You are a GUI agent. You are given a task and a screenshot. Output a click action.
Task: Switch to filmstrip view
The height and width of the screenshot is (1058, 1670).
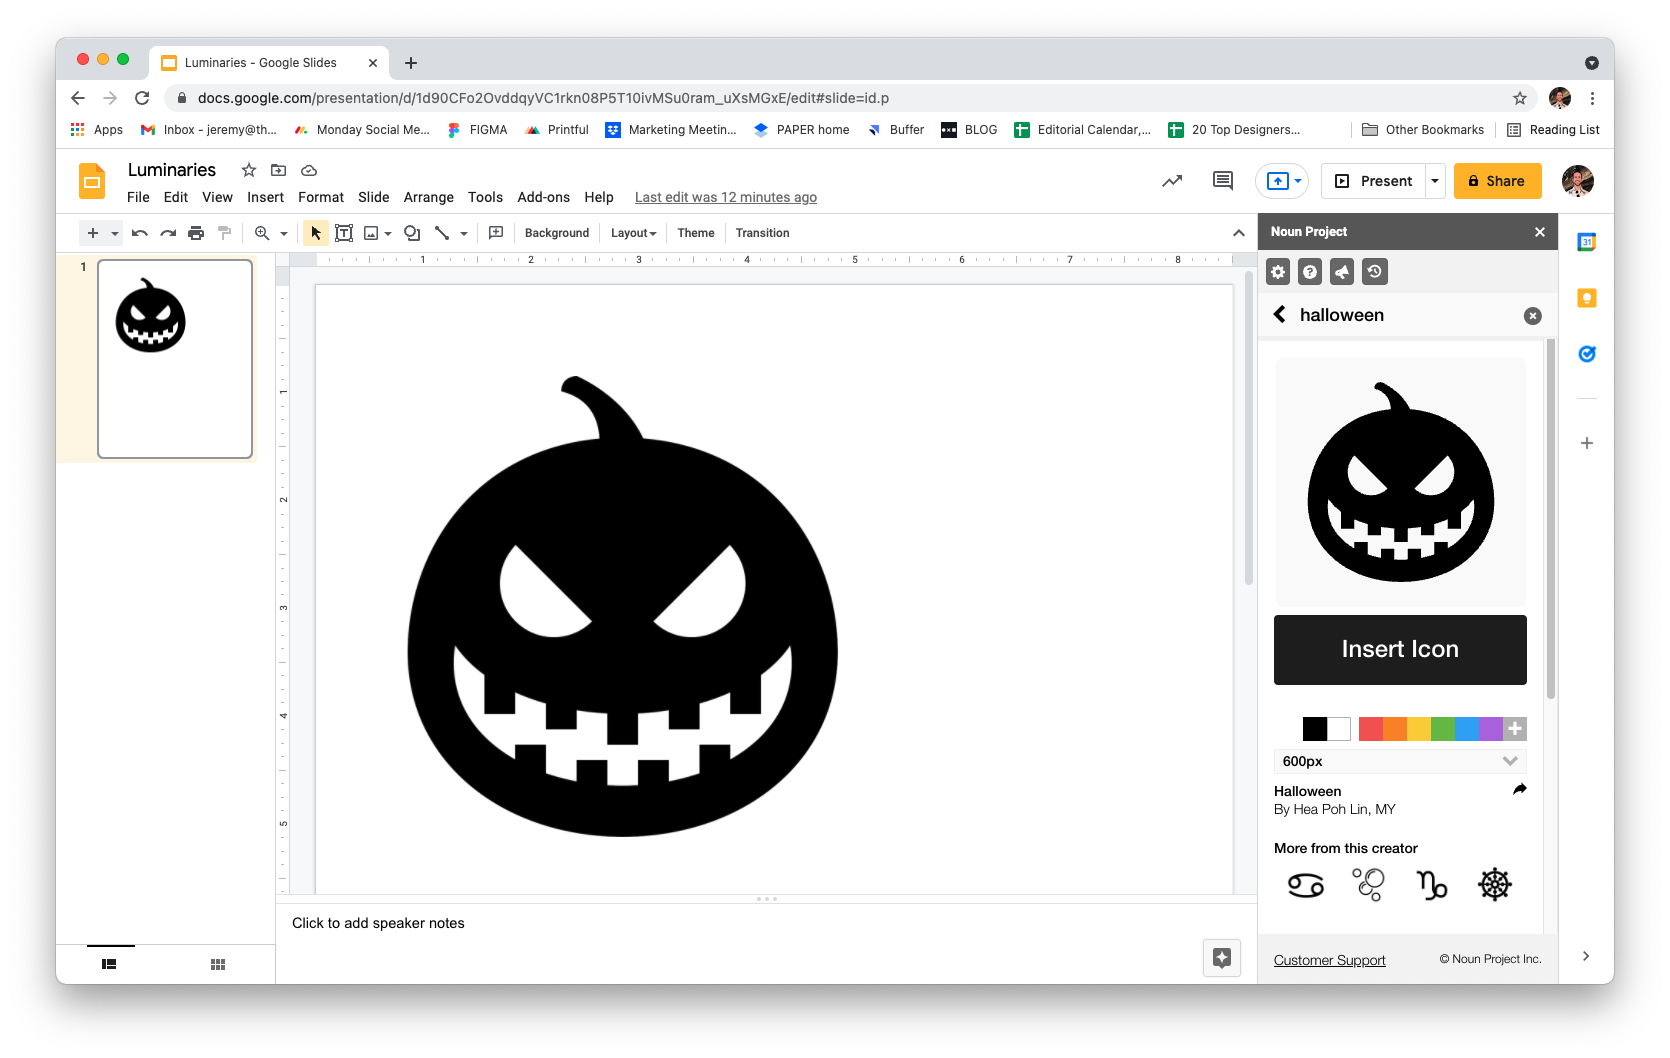click(110, 964)
